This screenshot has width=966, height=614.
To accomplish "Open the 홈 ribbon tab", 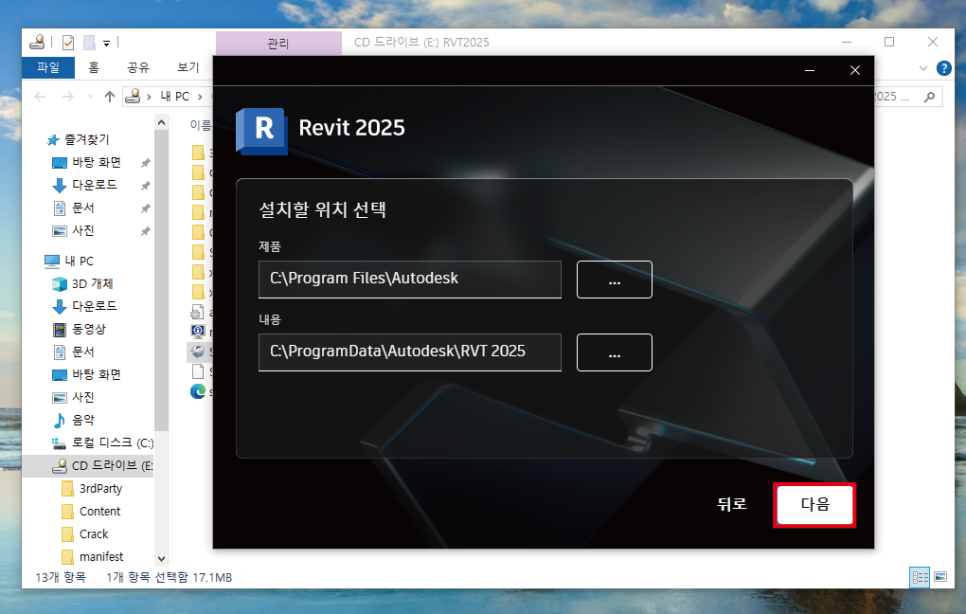I will [x=94, y=67].
